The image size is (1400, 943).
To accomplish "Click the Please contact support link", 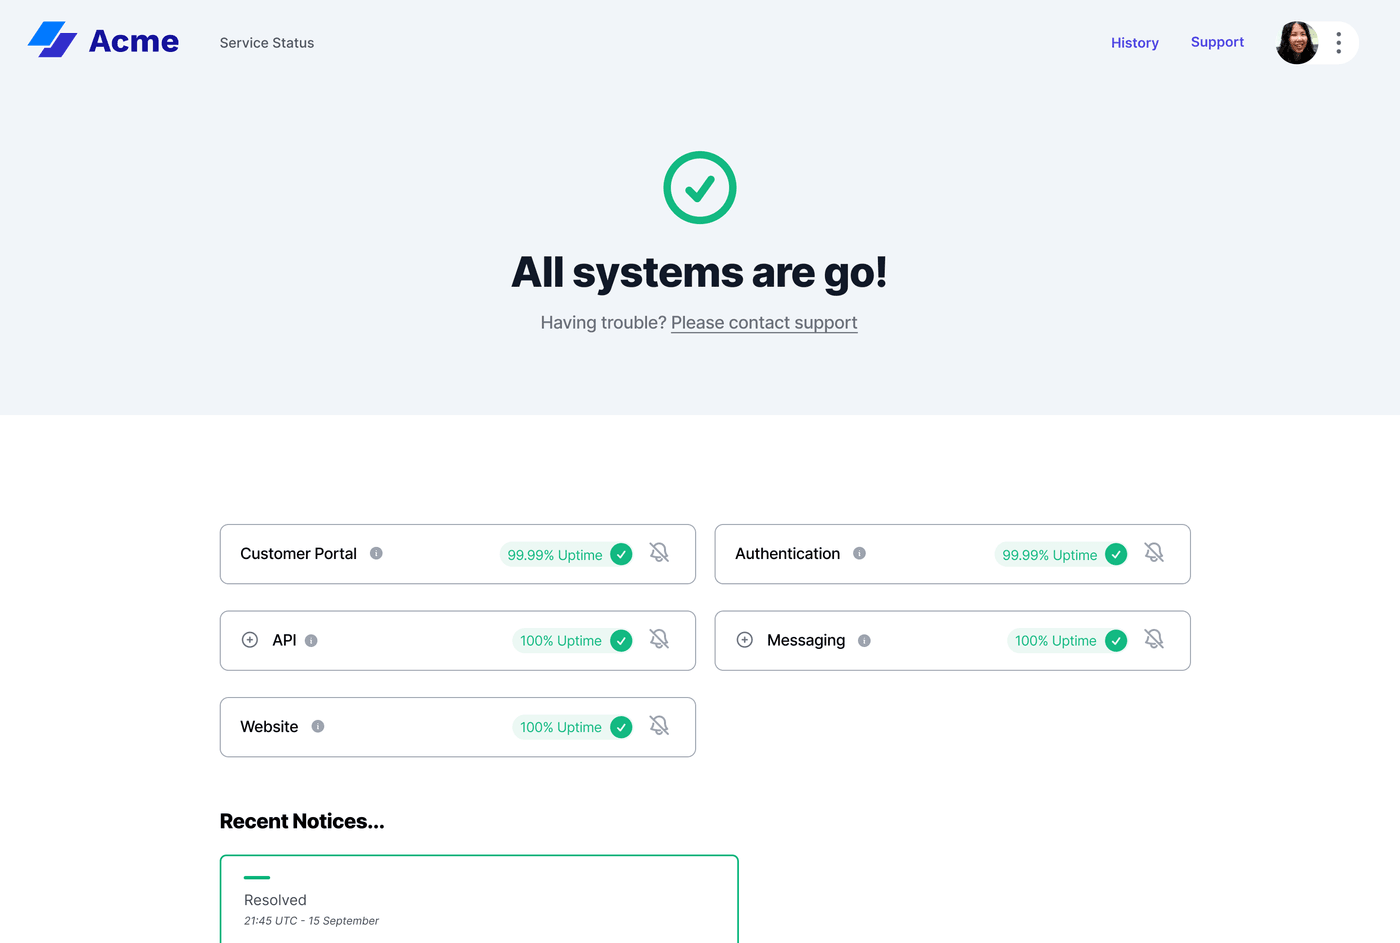I will [763, 322].
